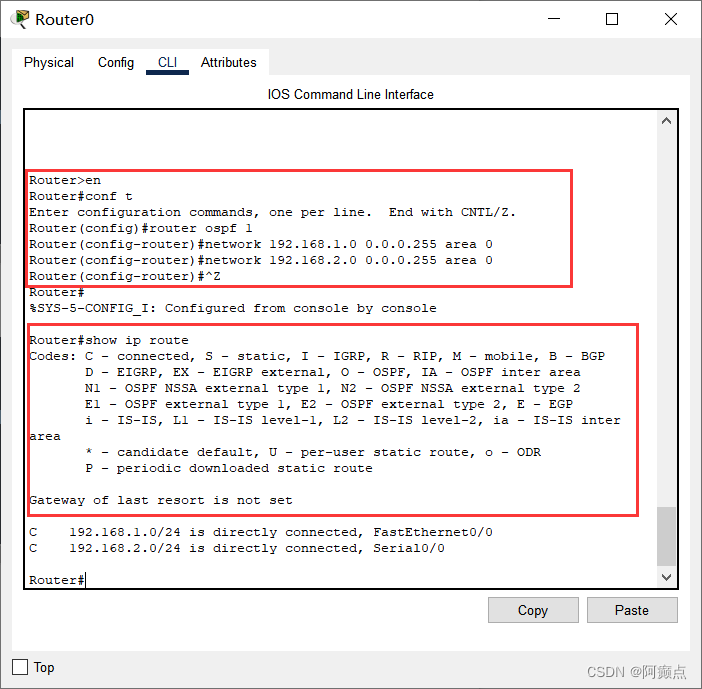Click the 'Router(config-router)#^Z' line
This screenshot has width=702, height=689.
(x=125, y=276)
